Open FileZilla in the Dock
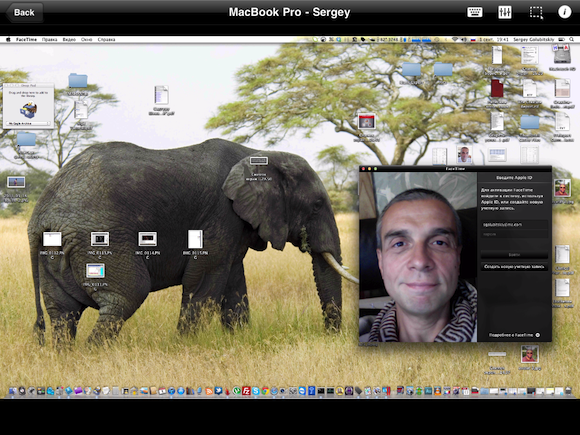580x435 pixels. tap(246, 391)
